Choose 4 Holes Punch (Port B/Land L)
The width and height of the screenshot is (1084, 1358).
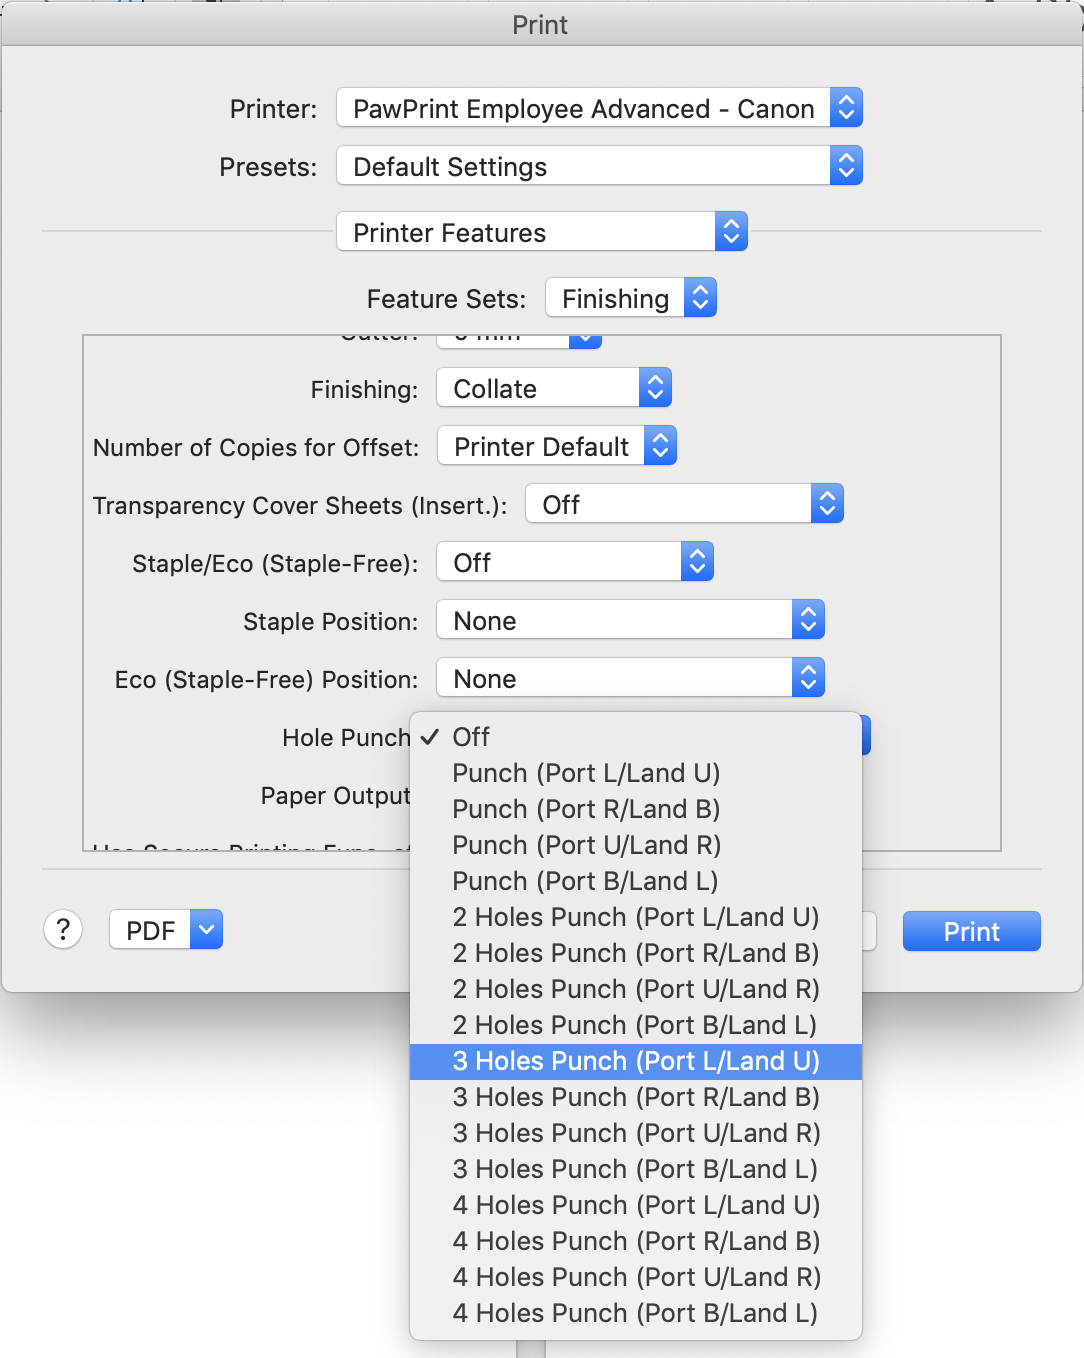click(636, 1313)
